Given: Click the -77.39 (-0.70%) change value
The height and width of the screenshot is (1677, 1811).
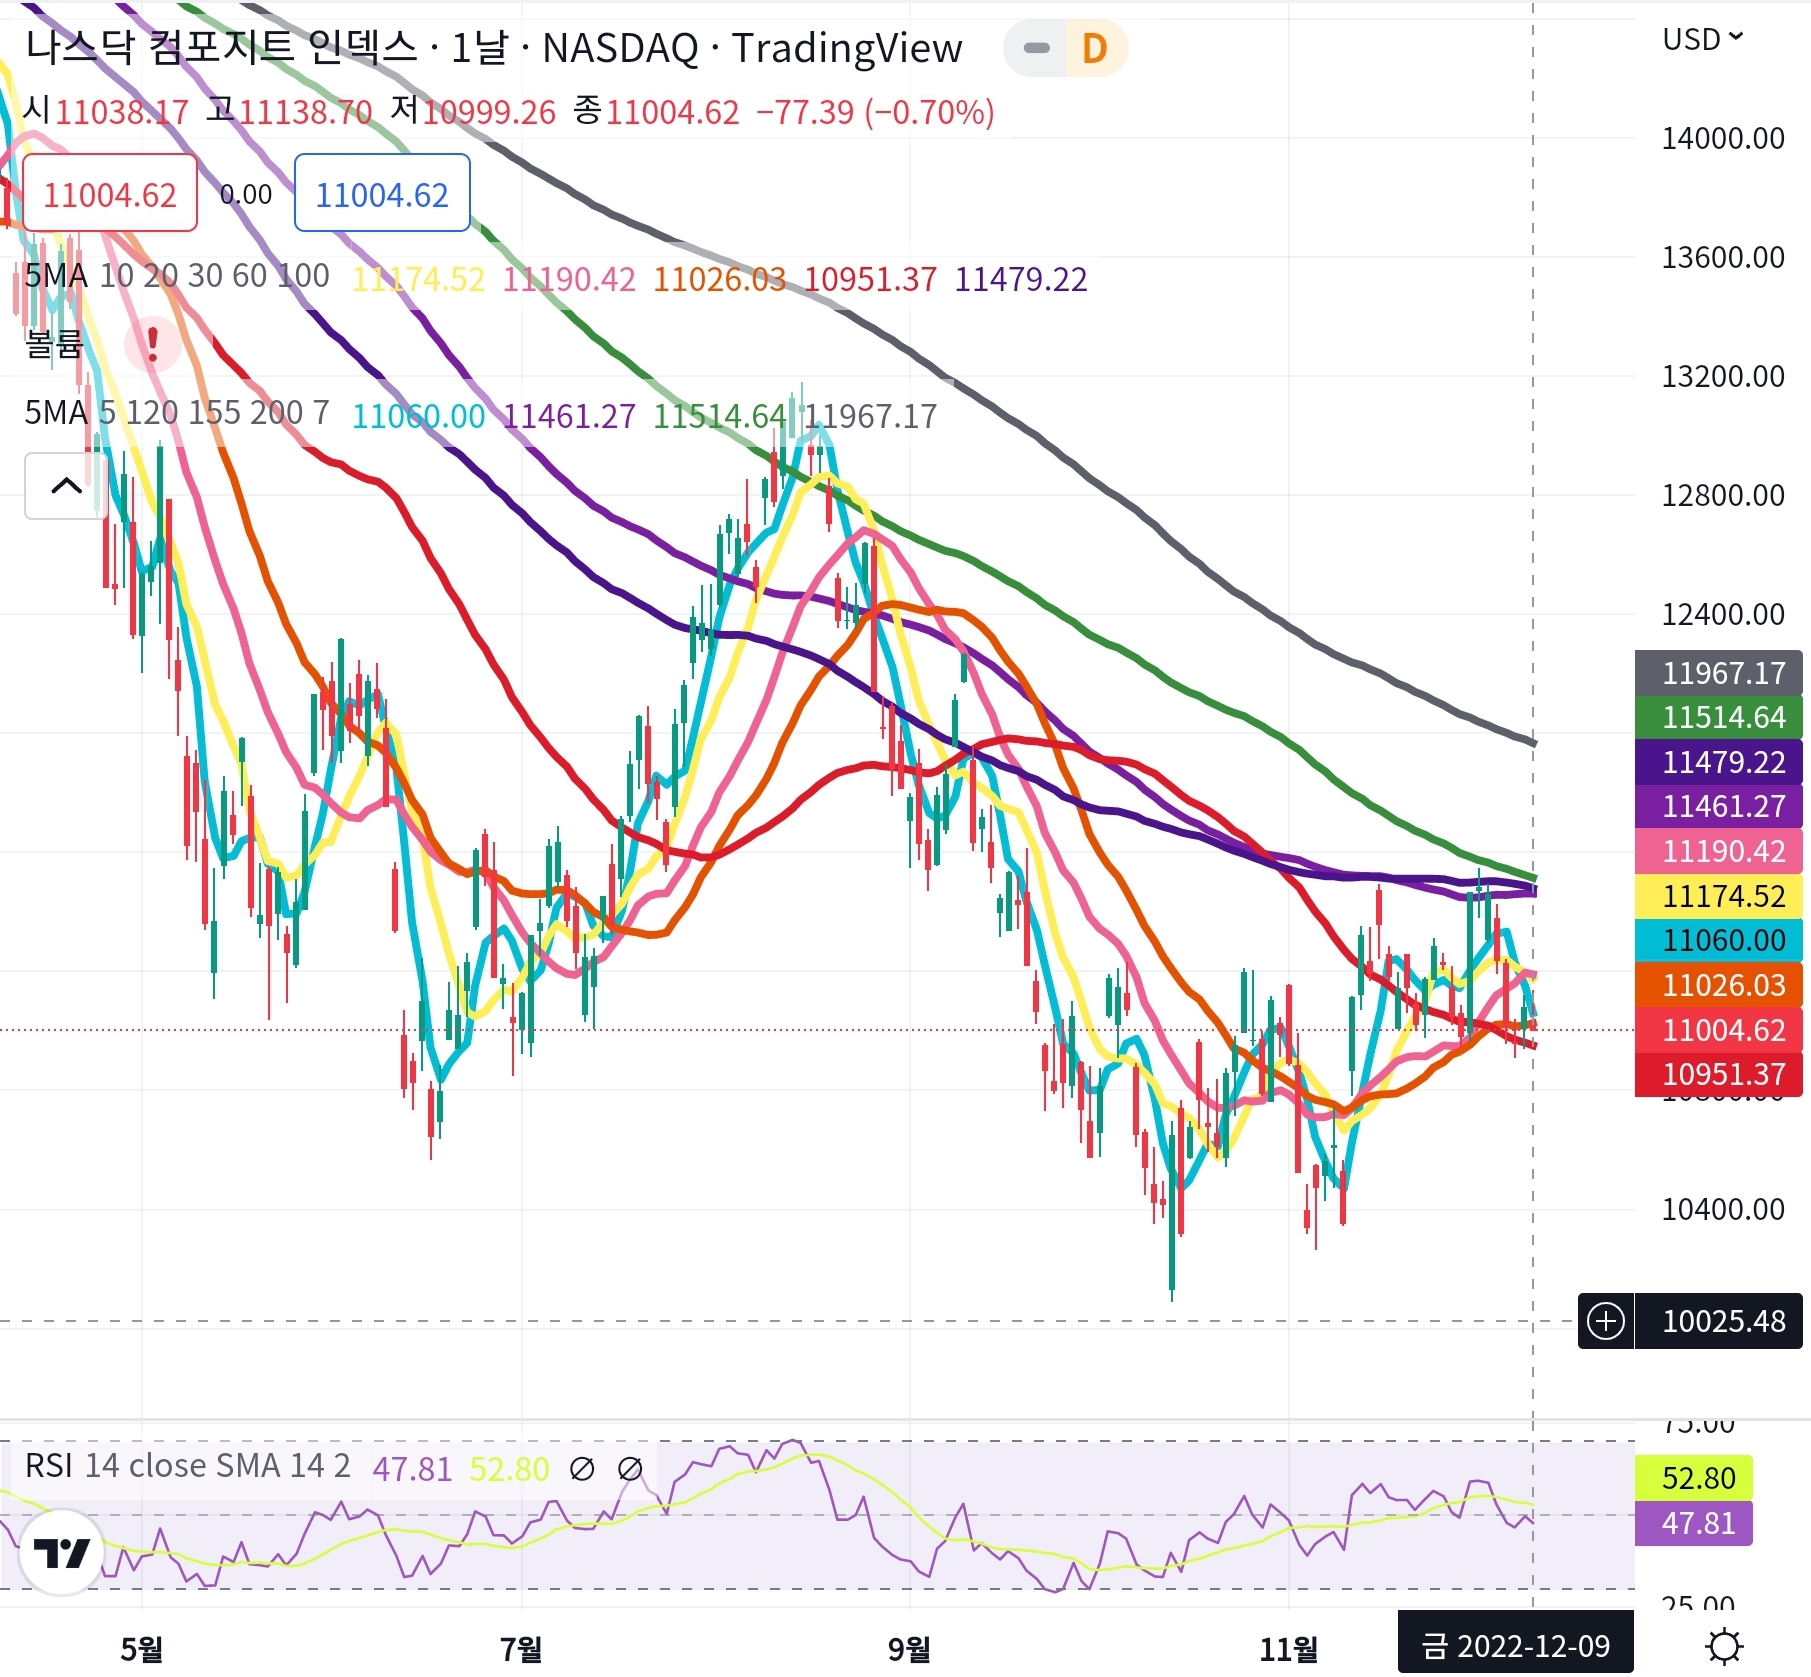Looking at the screenshot, I should [875, 112].
